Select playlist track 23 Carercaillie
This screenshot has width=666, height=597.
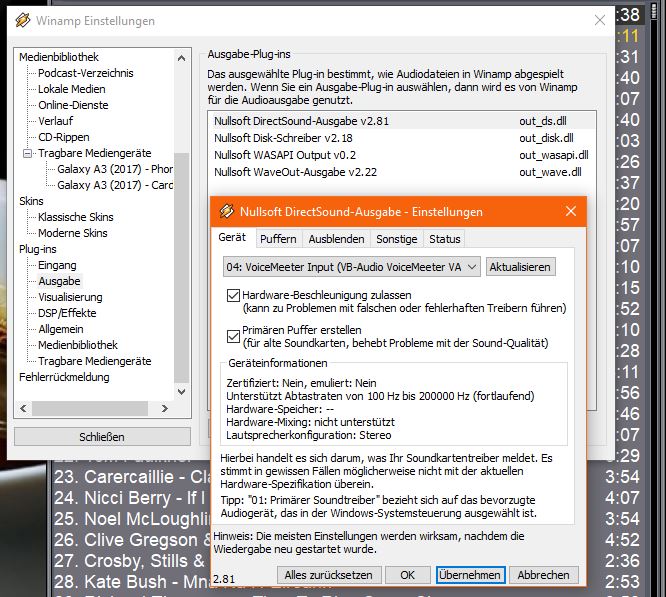tap(132, 477)
